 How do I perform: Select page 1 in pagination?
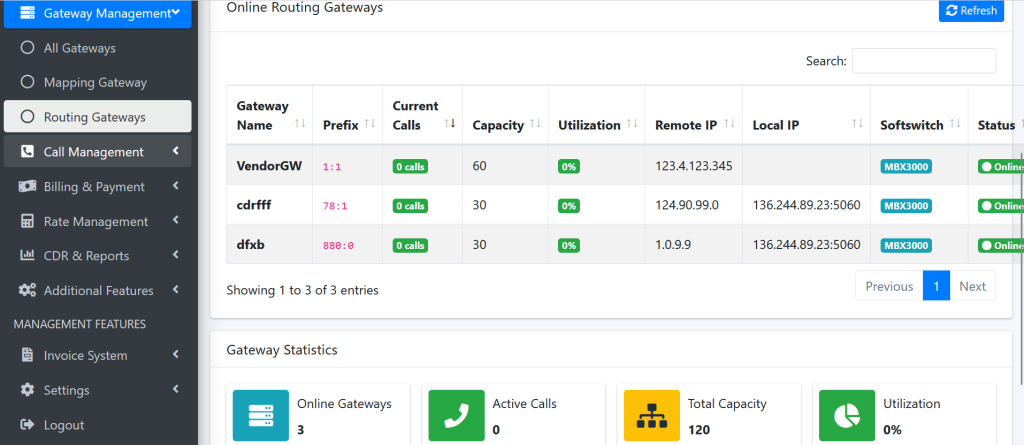pyautogui.click(x=936, y=286)
